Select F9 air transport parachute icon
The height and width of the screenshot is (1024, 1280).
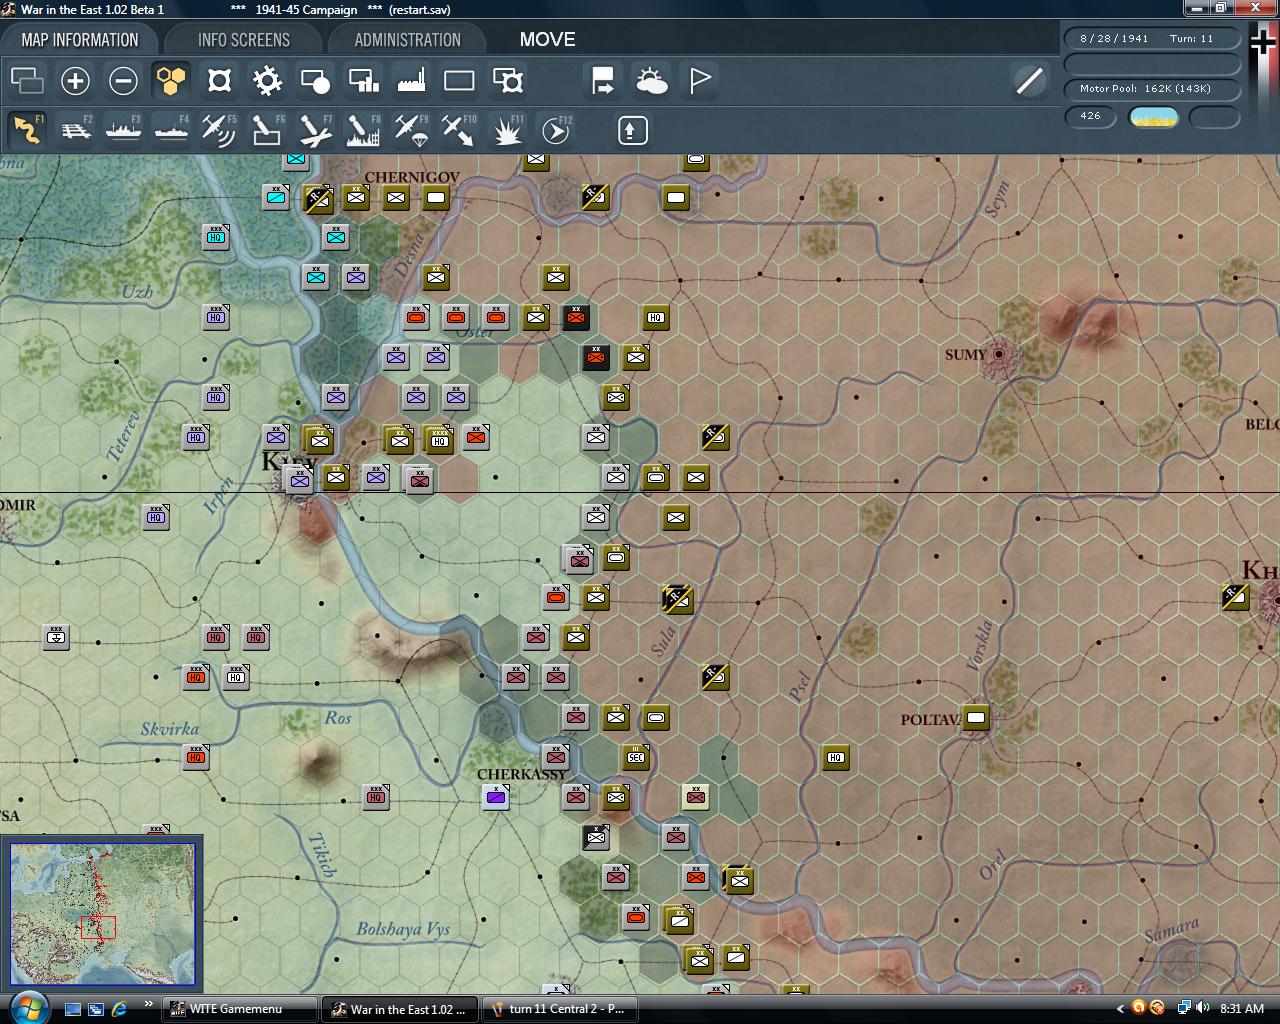tap(411, 130)
